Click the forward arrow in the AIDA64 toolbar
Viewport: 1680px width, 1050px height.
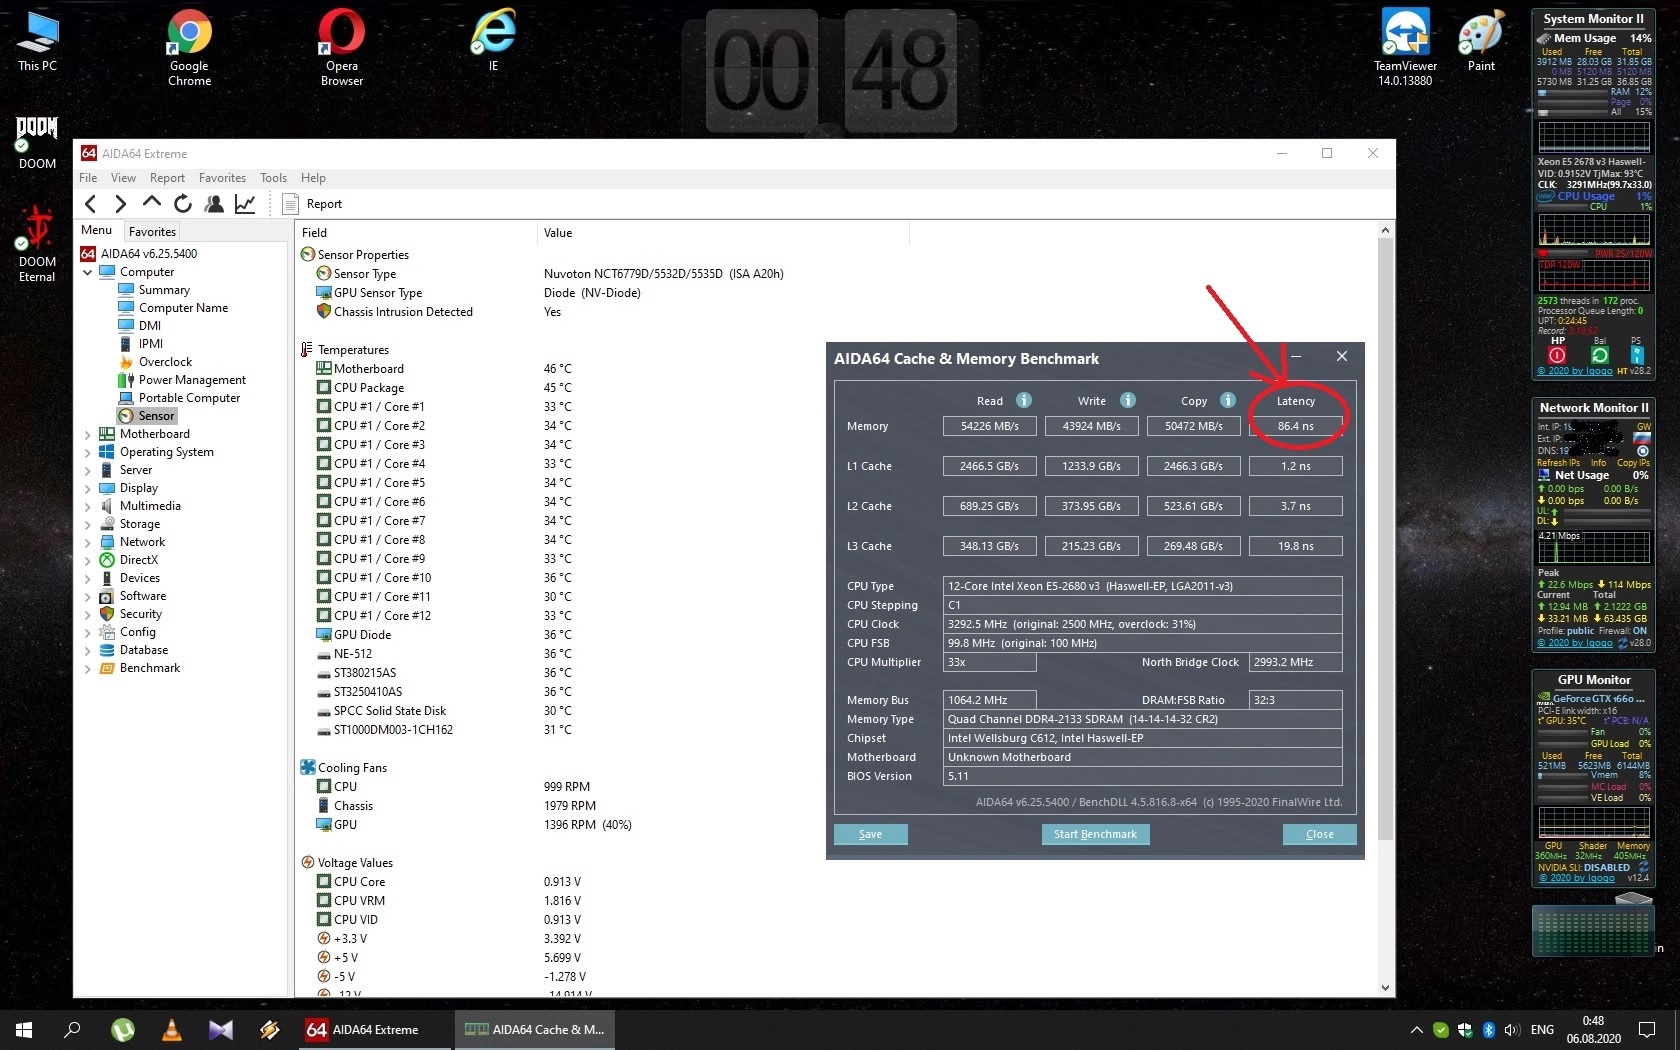pos(121,204)
